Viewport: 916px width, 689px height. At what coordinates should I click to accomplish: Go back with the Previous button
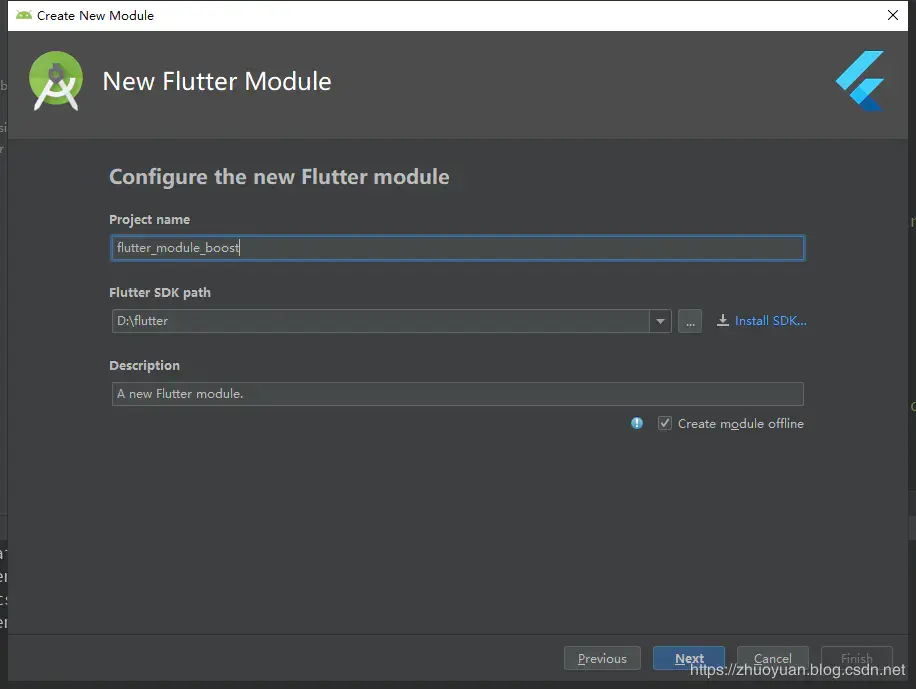pyautogui.click(x=602, y=659)
